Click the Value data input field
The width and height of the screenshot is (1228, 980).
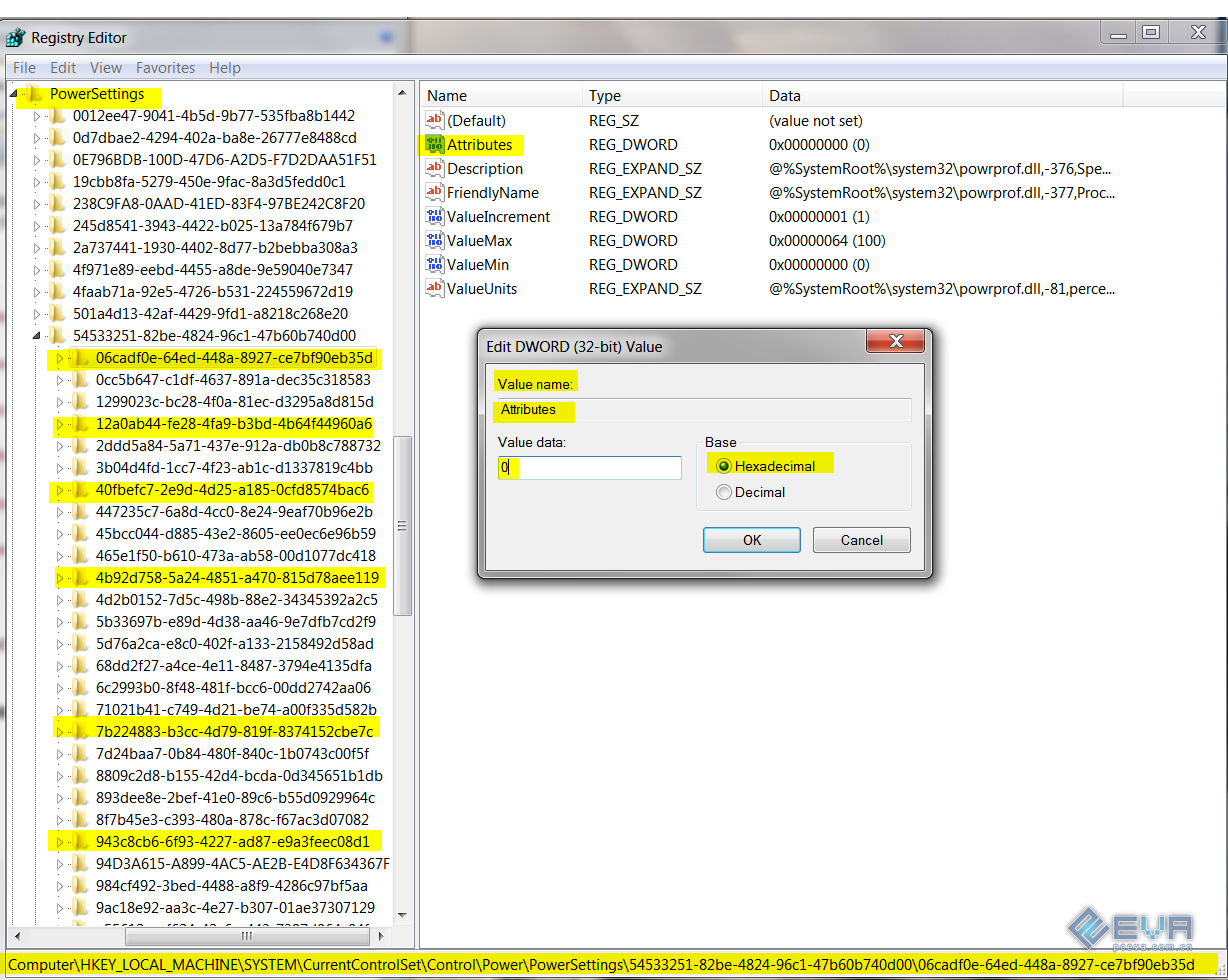tap(590, 468)
